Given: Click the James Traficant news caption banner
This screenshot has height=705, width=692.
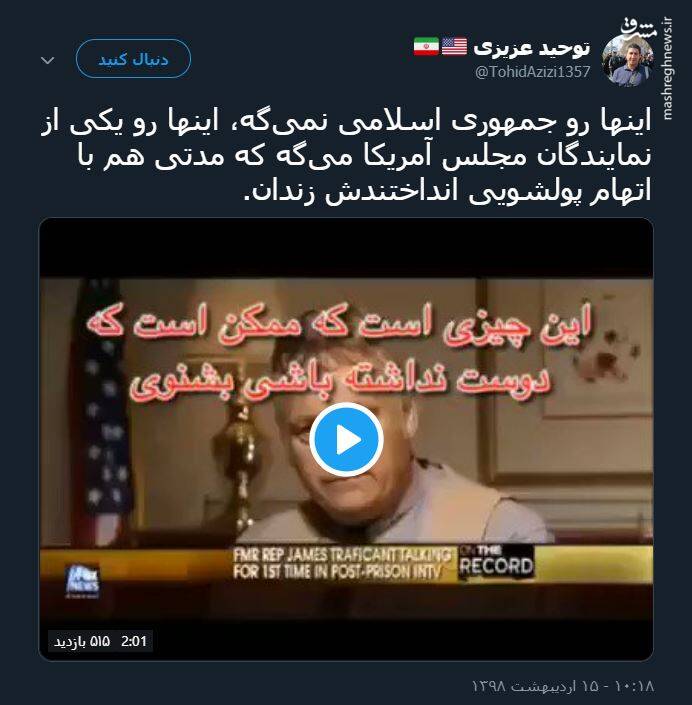Looking at the screenshot, I should (342, 563).
